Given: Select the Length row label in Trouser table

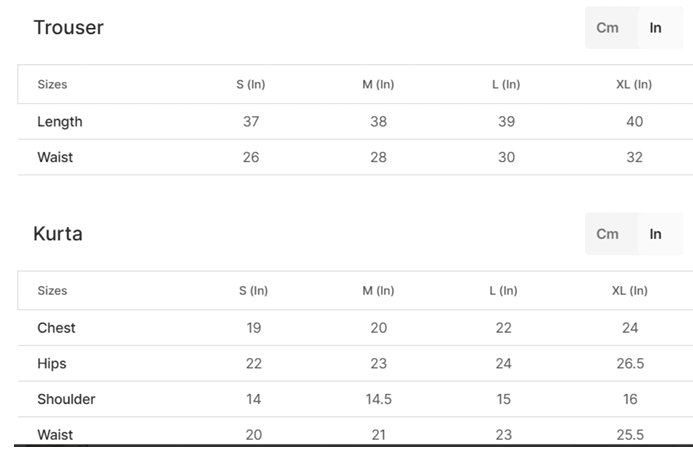Looking at the screenshot, I should (x=60, y=122).
